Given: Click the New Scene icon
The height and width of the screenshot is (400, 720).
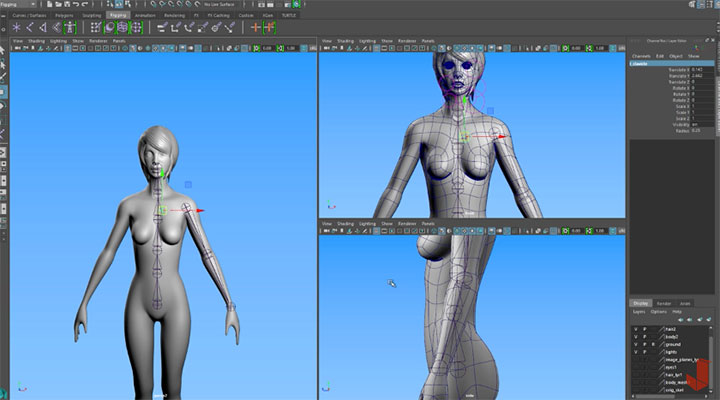Looking at the screenshot, I should [50, 4].
